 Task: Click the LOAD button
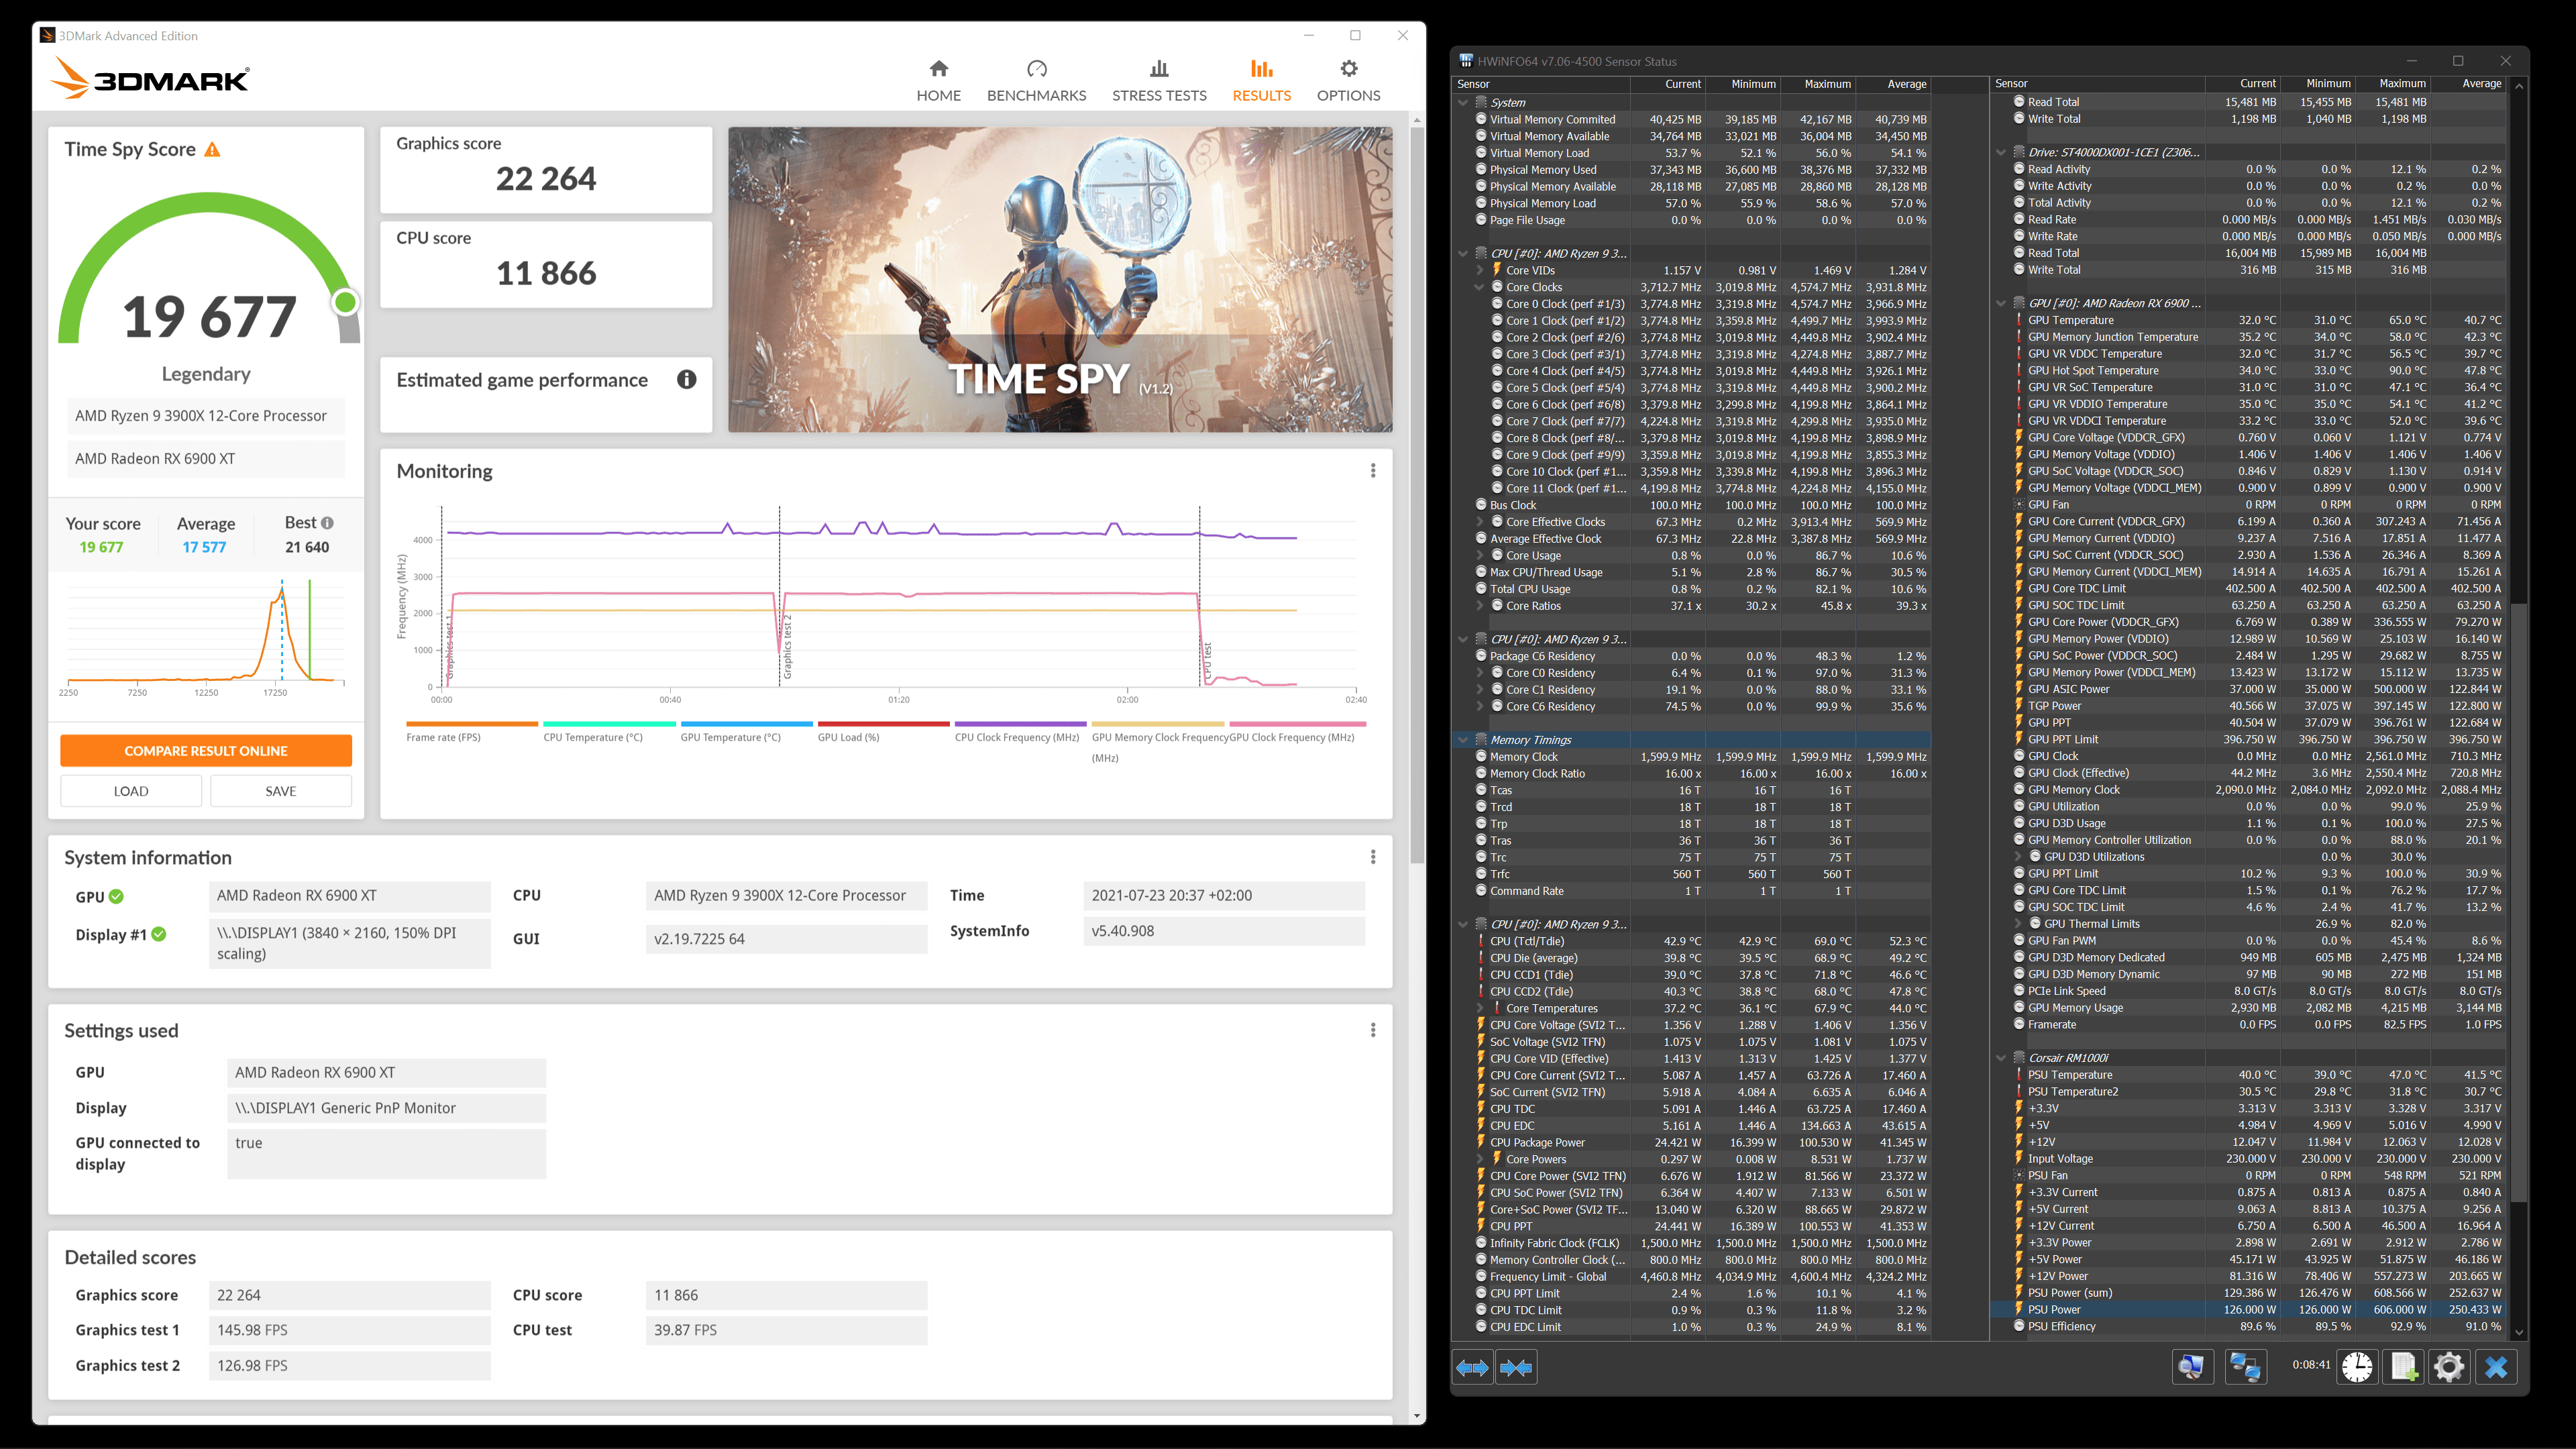pyautogui.click(x=131, y=791)
